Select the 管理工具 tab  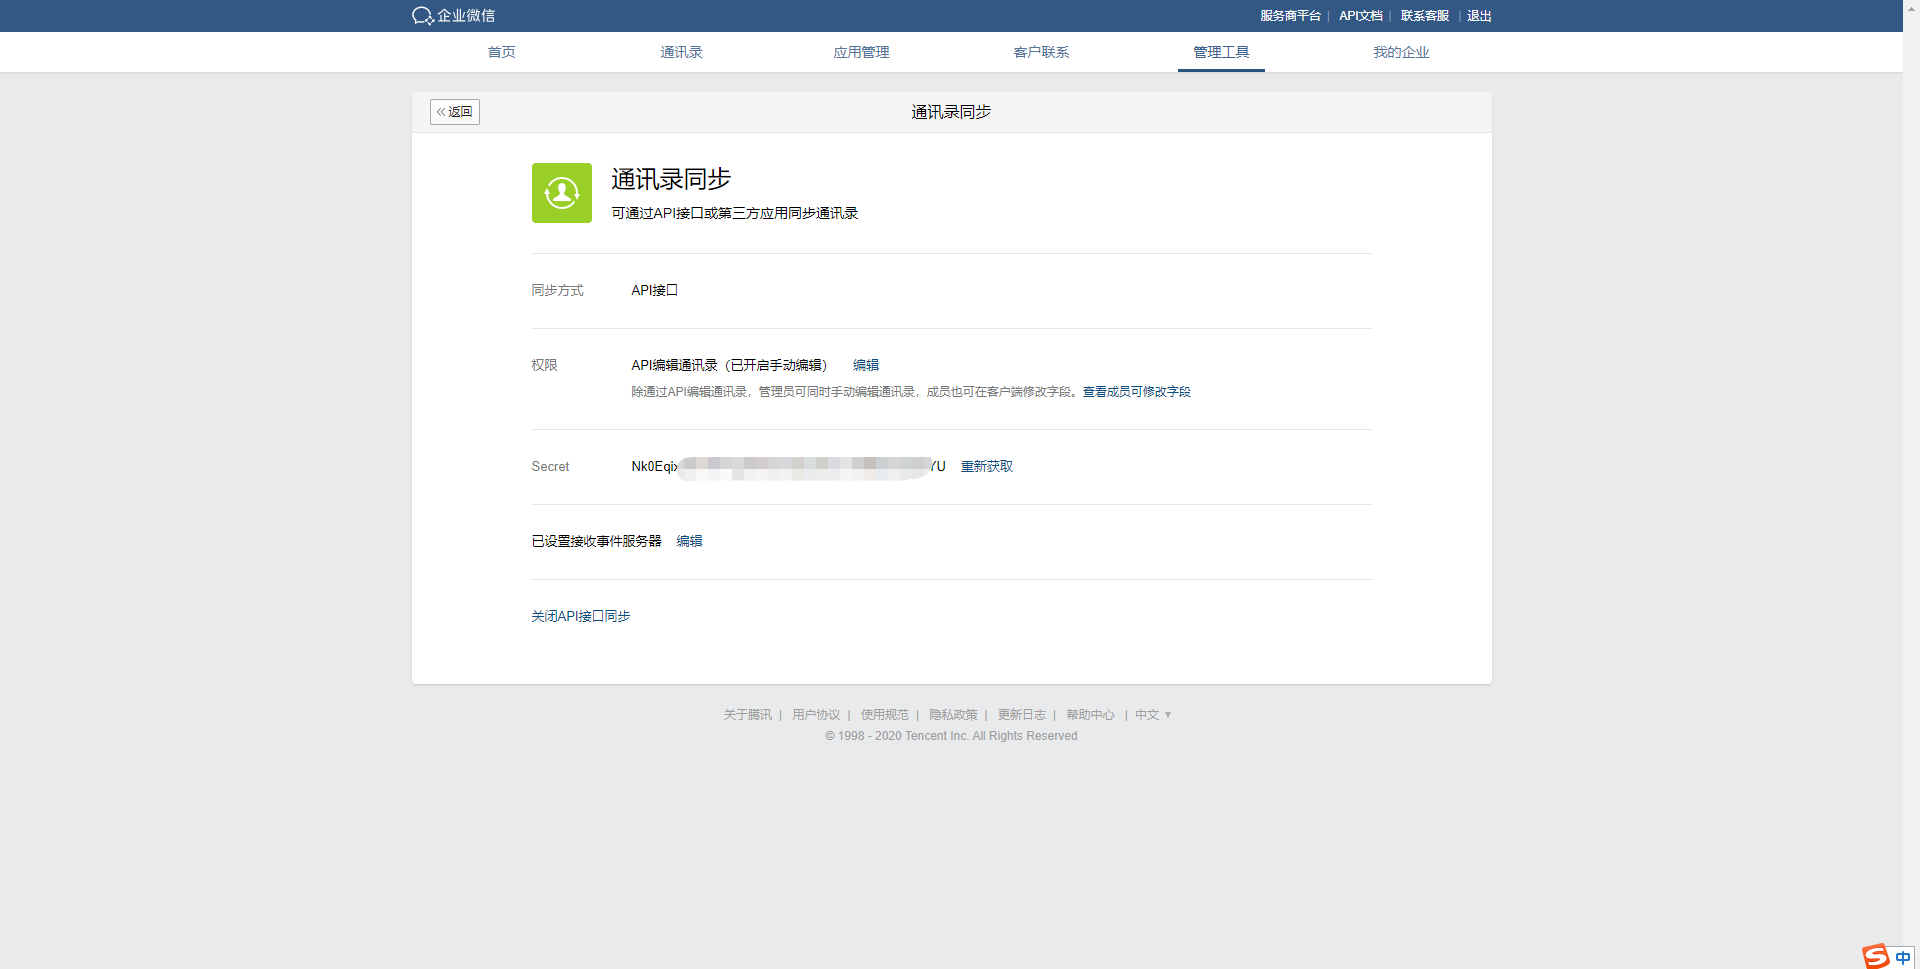pyautogui.click(x=1221, y=52)
